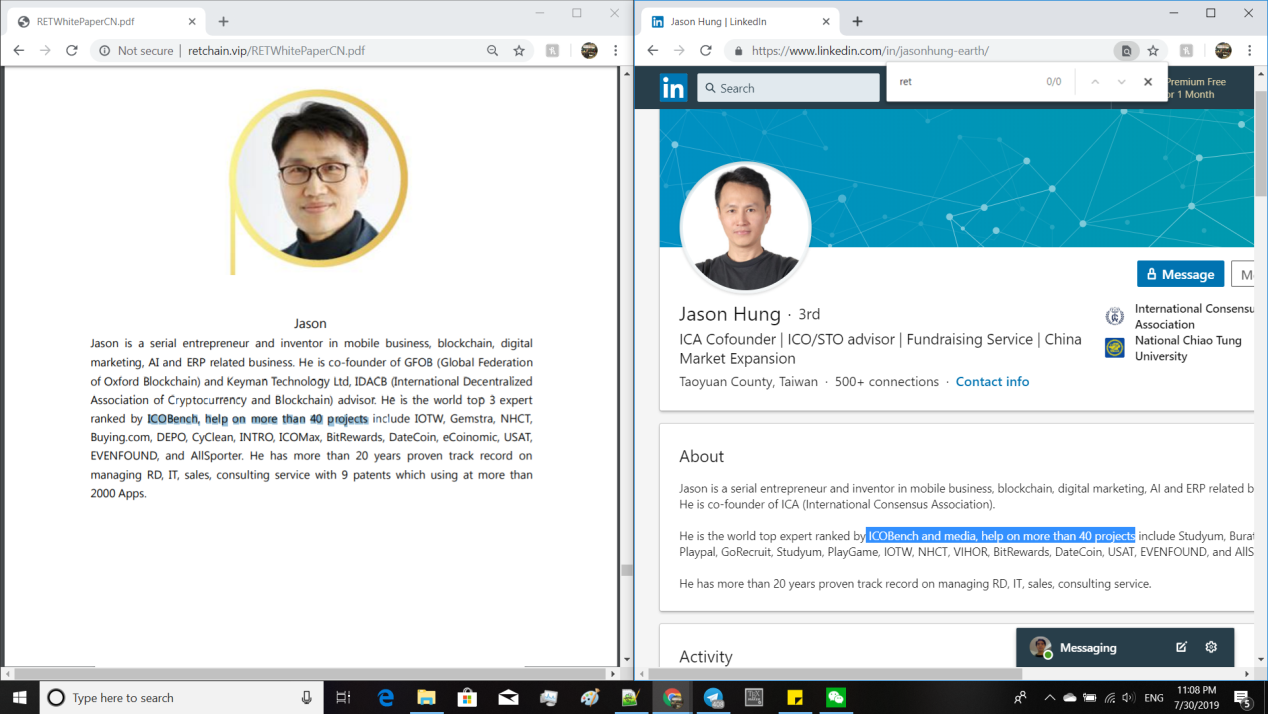Open Microsoft Edge from the taskbar
This screenshot has width=1268, height=714.
[x=386, y=698]
